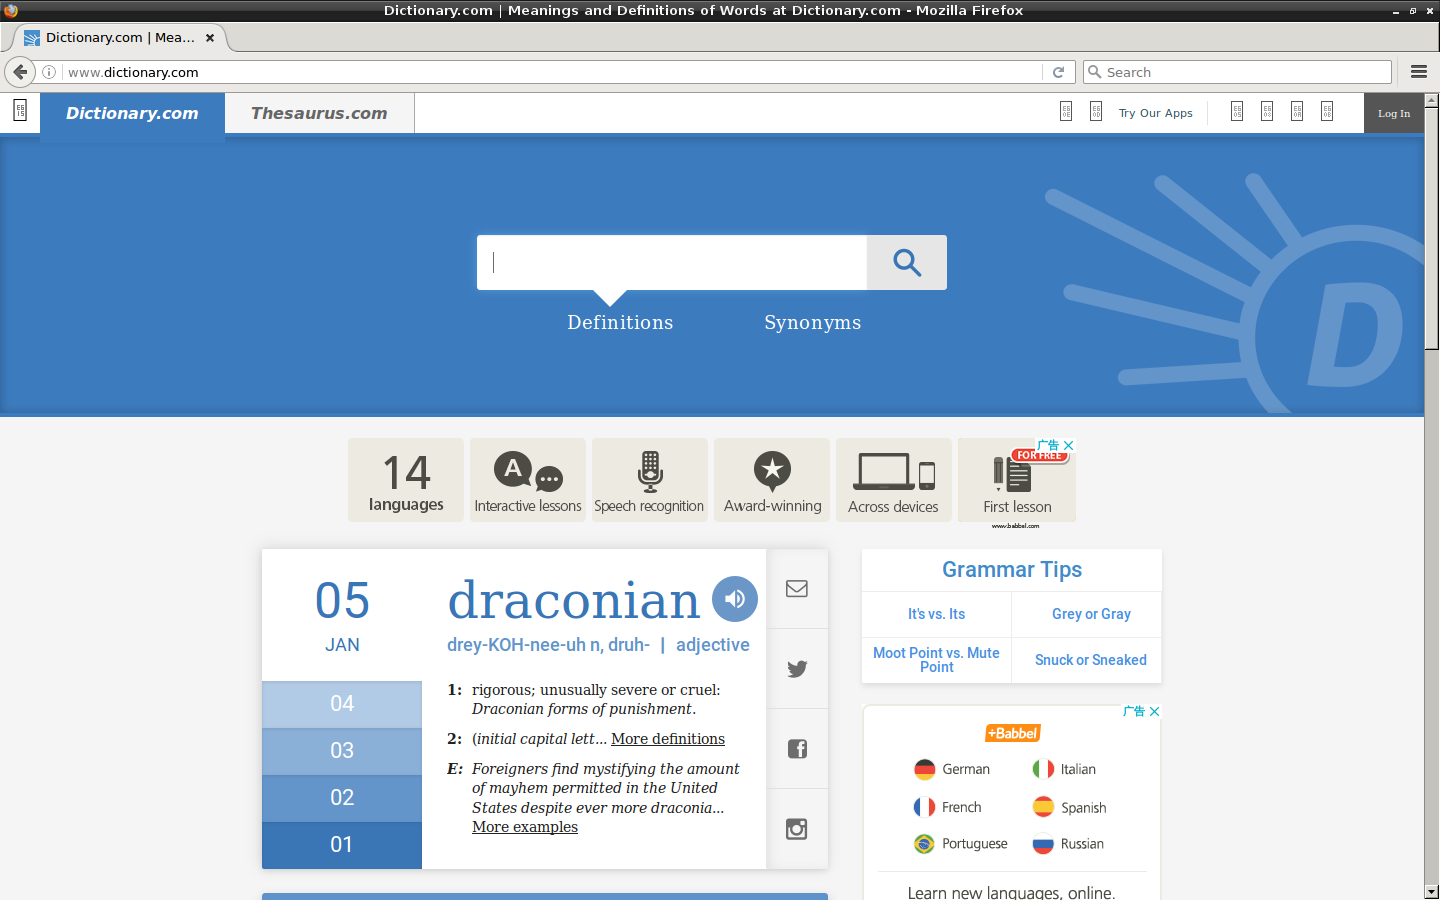The width and height of the screenshot is (1440, 900).
Task: Close the Babbel sidebar ad X
Action: (x=1155, y=711)
